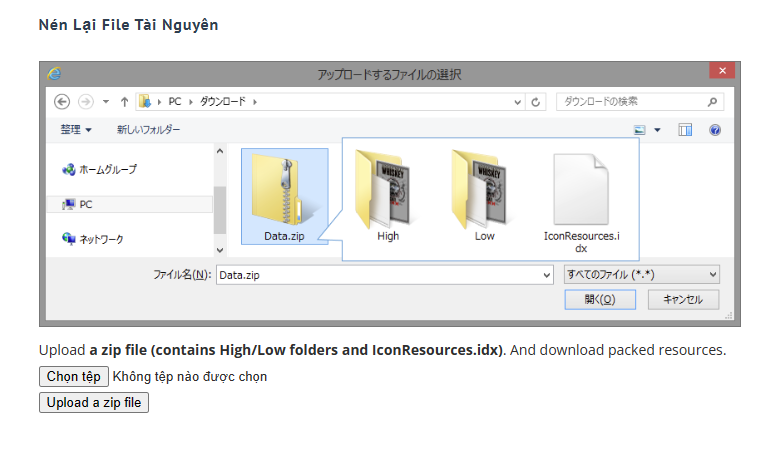Viewport: 764px width, 449px height.
Task: Click the Nén Lại File Tài Nguyên heading
Action: click(x=129, y=25)
